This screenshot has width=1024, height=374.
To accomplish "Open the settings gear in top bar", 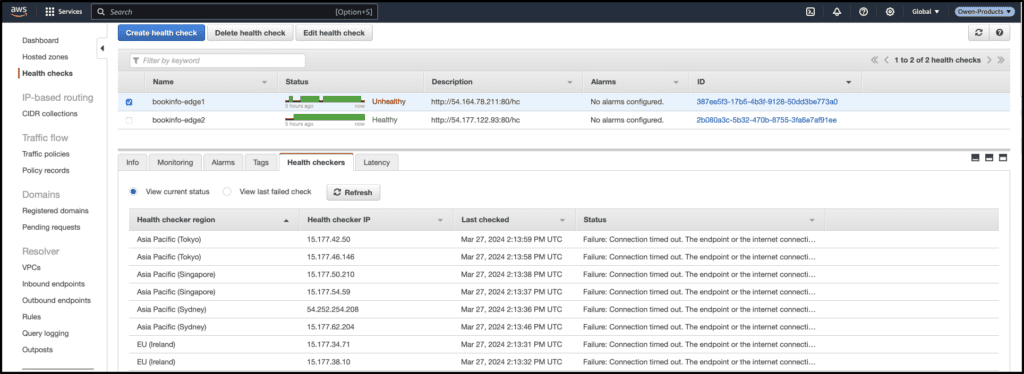I will [889, 12].
